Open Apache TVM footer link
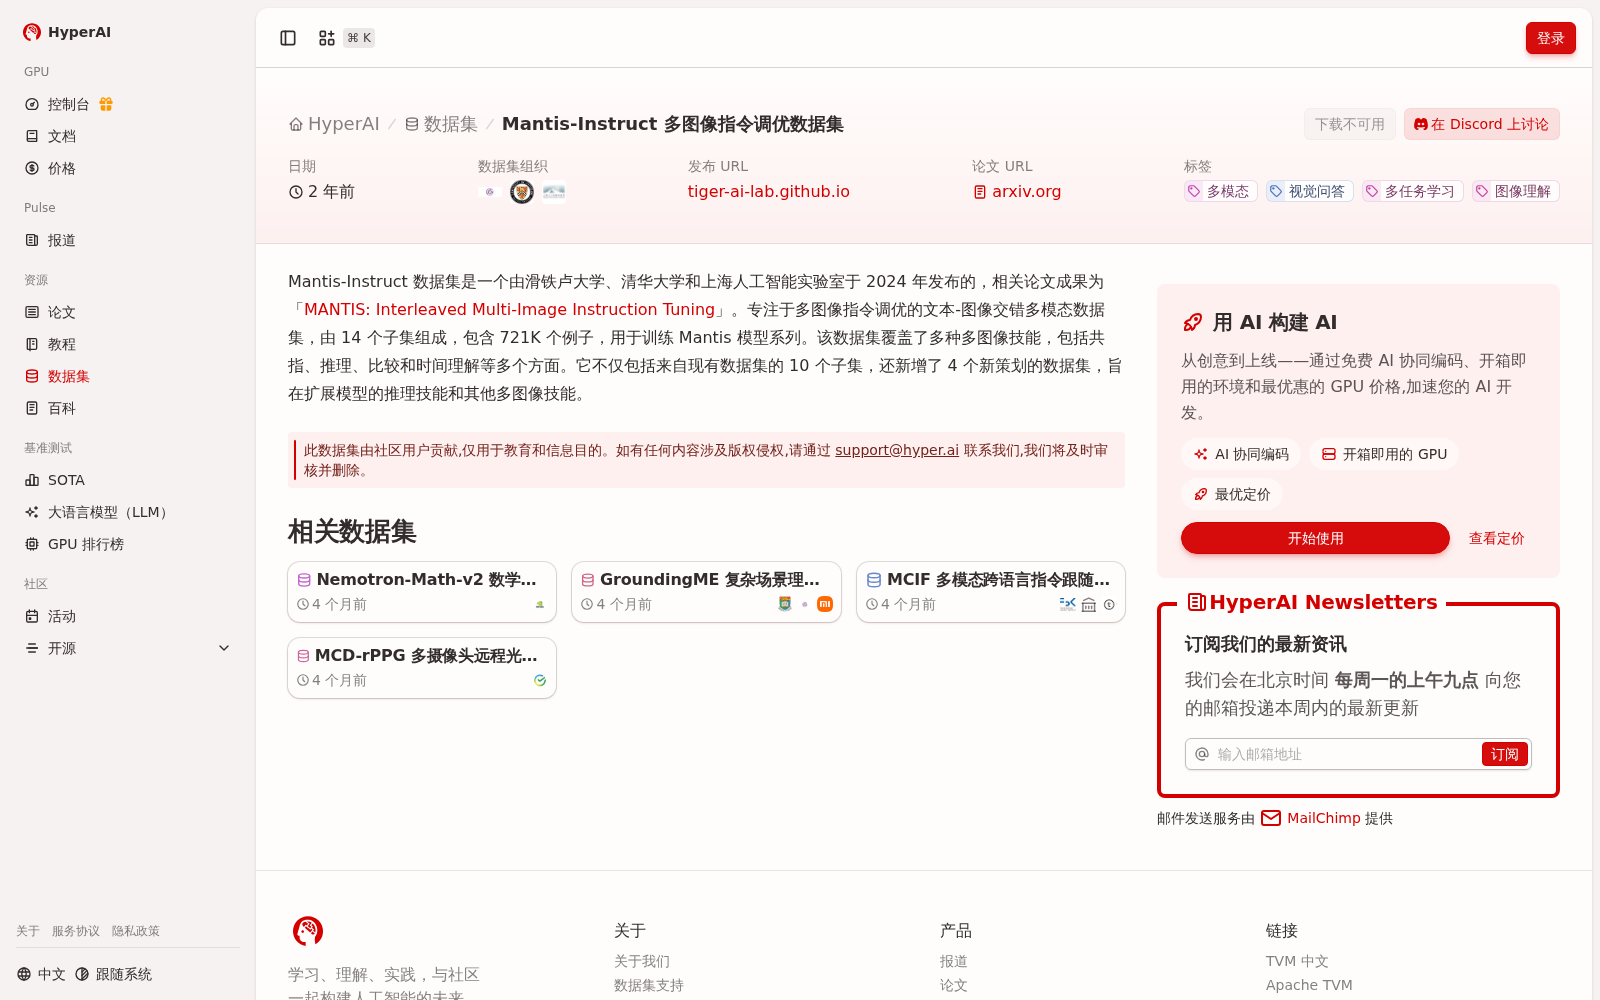The image size is (1600, 1000). [x=1309, y=985]
